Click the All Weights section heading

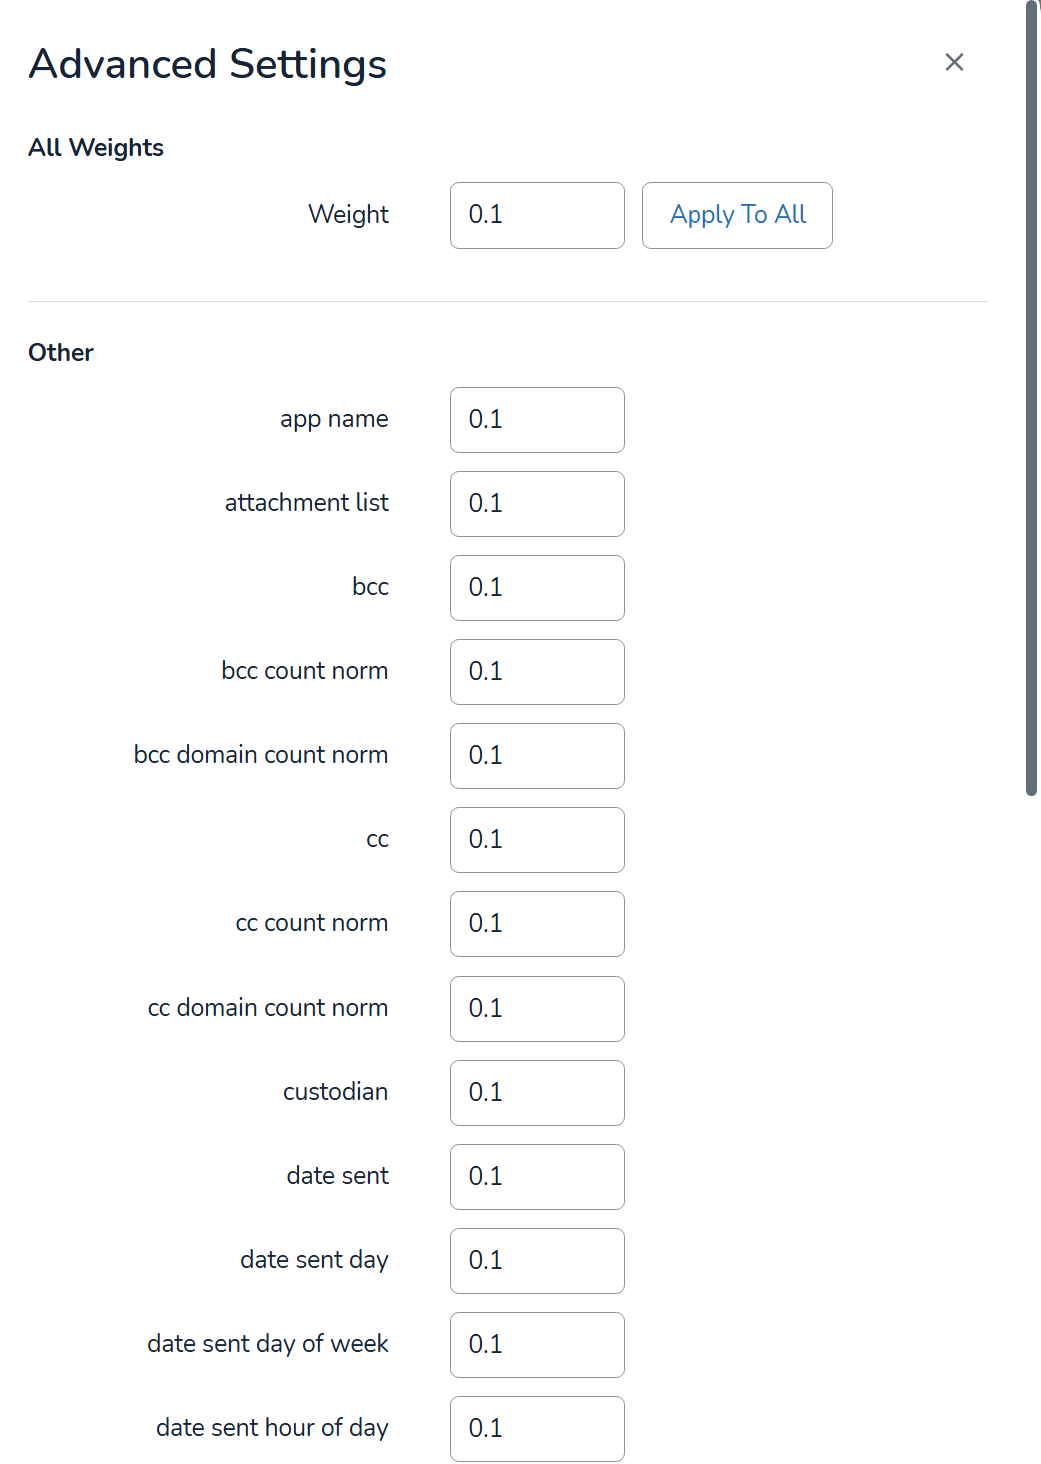point(96,148)
